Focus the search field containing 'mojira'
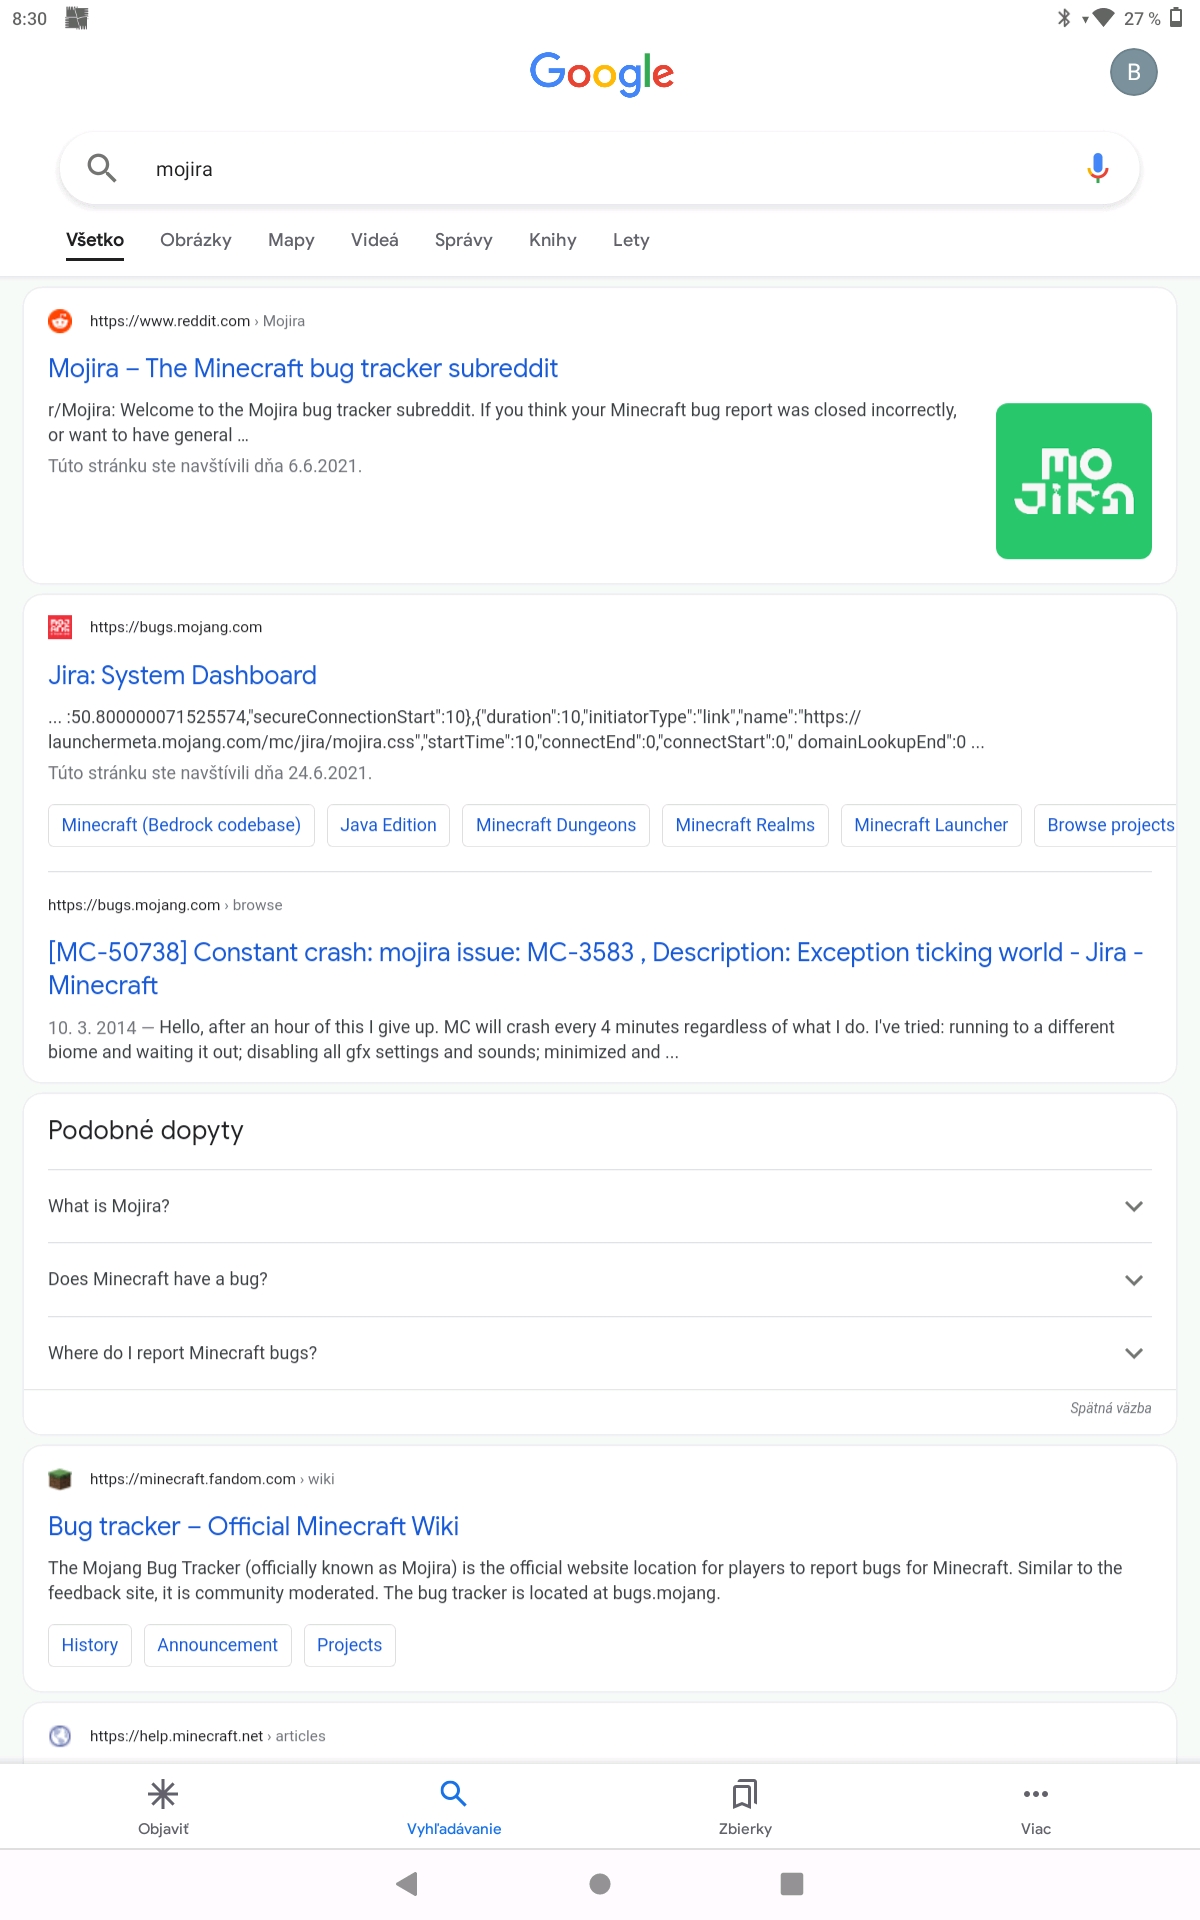This screenshot has width=1200, height=1920. point(600,168)
